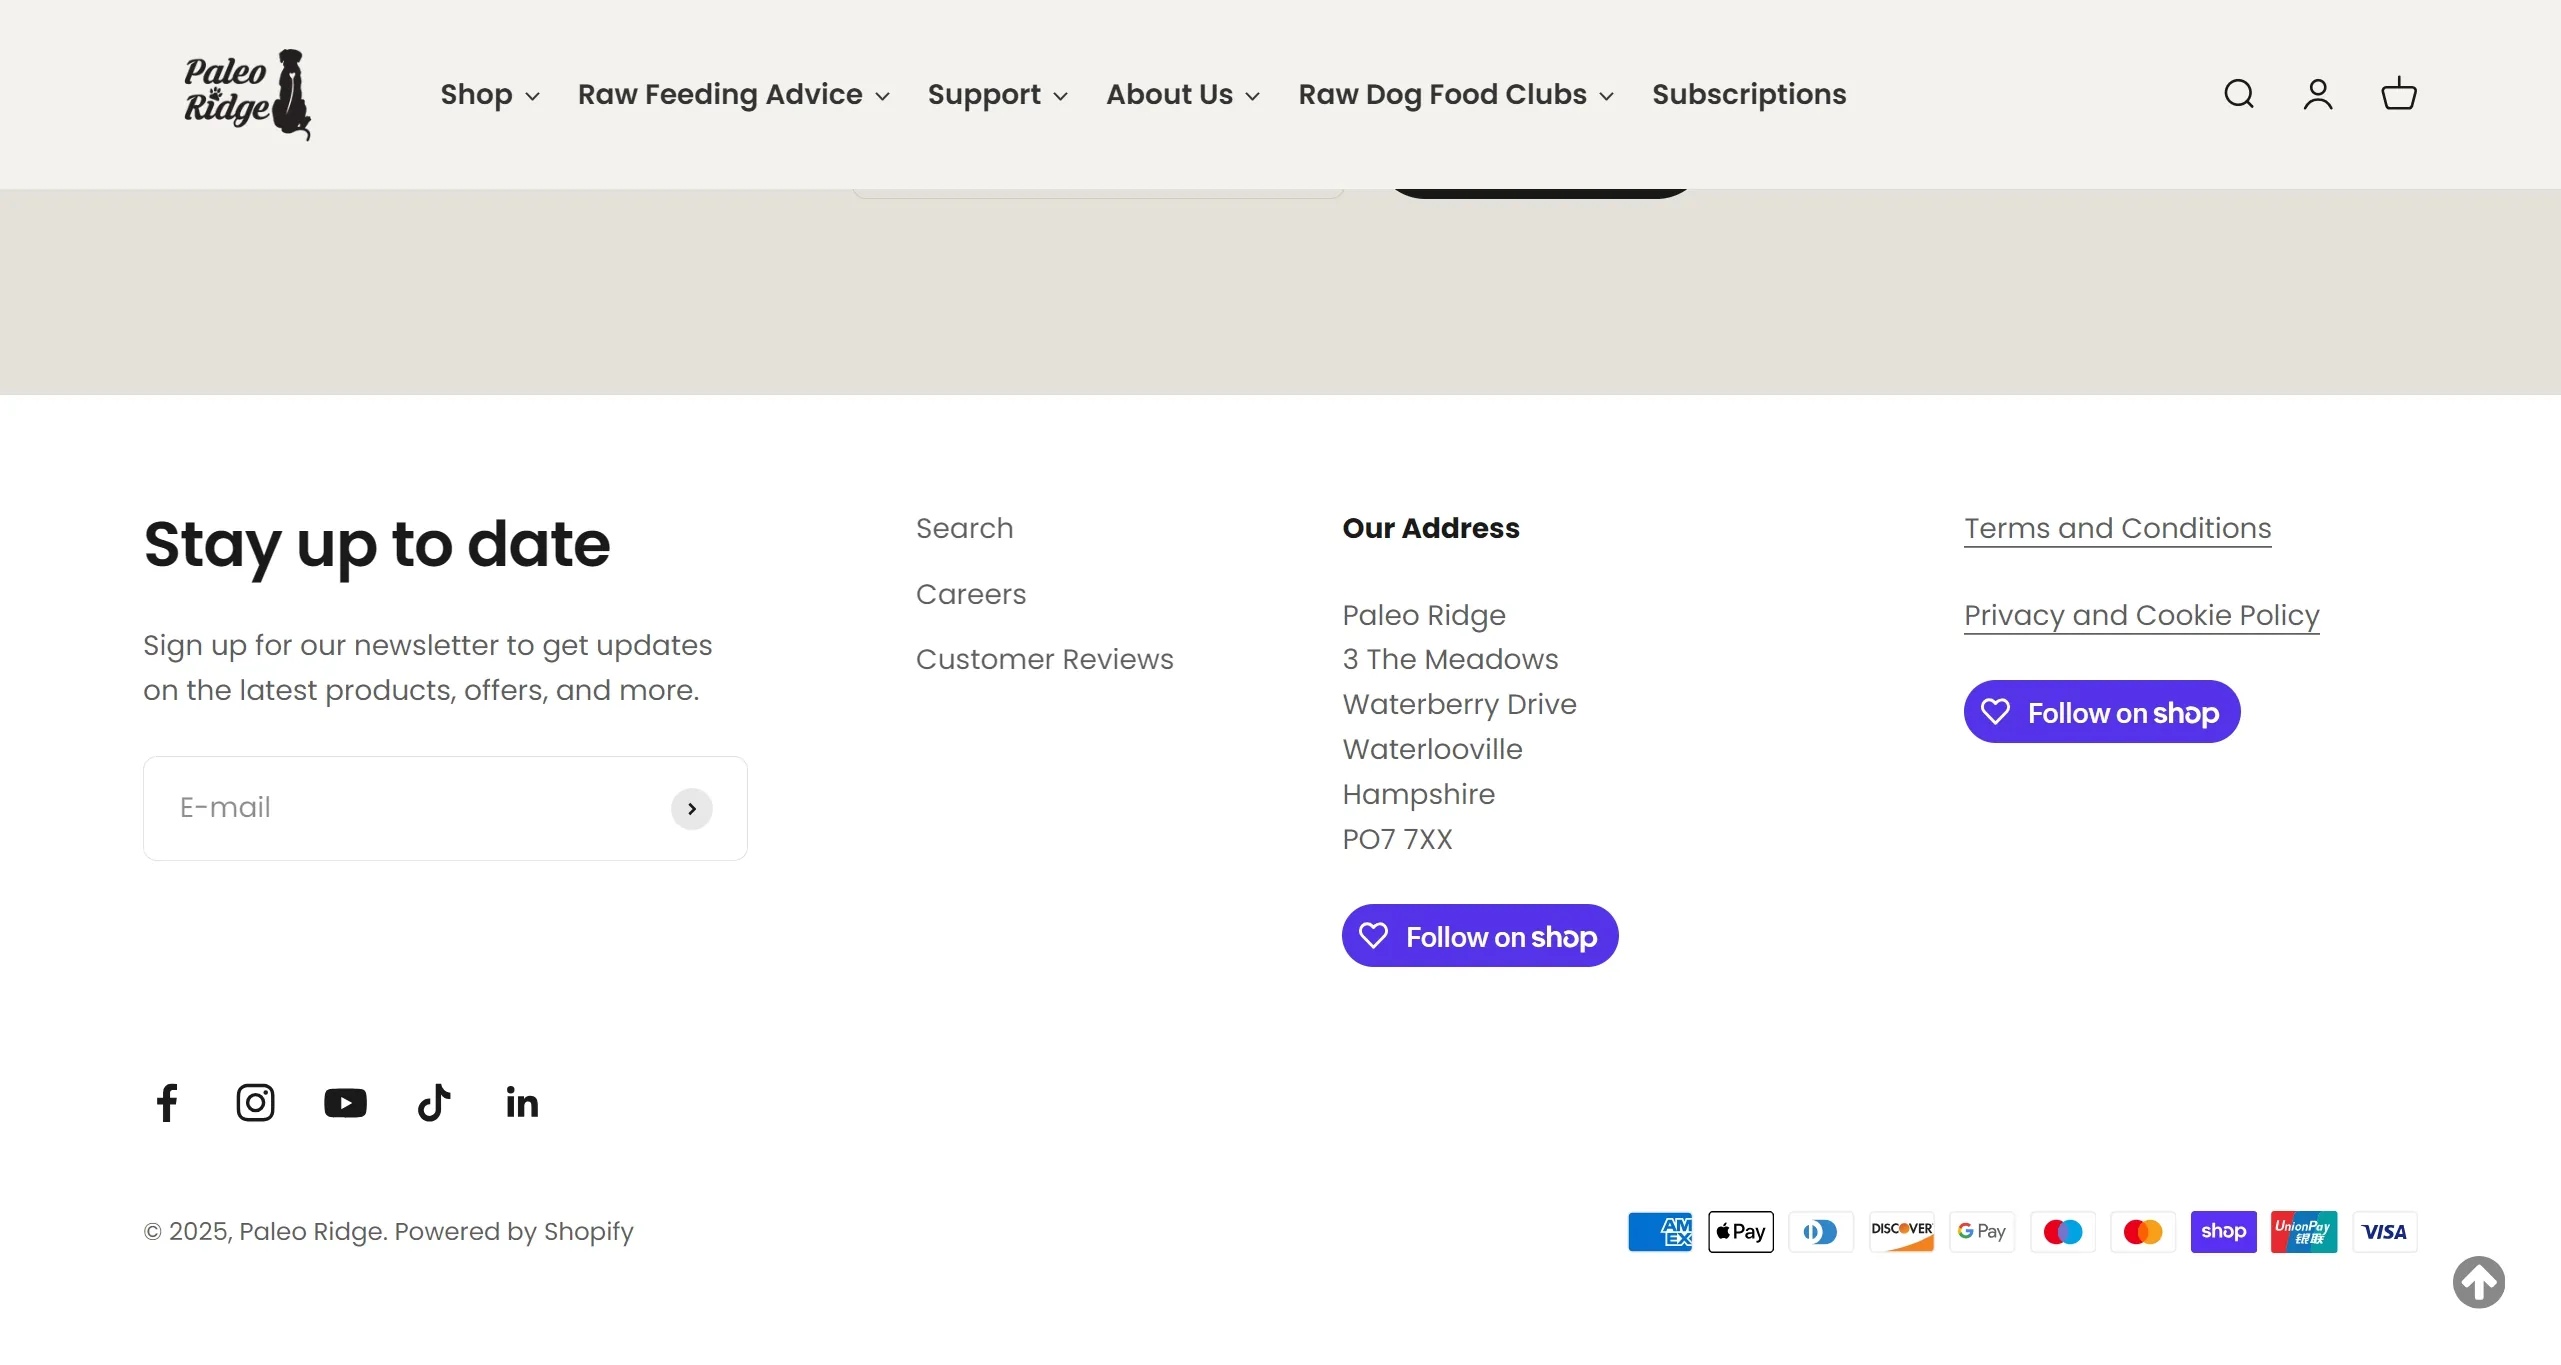Open the shopping basket icon

coord(2398,94)
